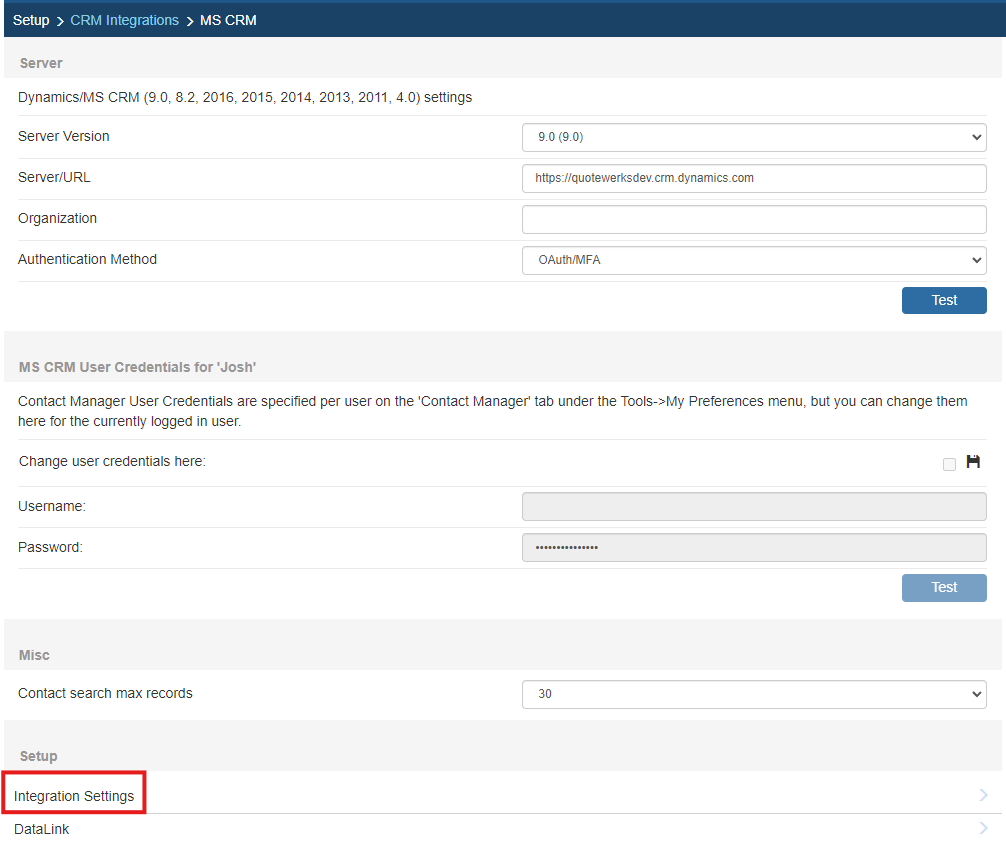Expand Integration Settings via its right chevron
Image resolution: width=1006 pixels, height=852 pixels.
(984, 796)
